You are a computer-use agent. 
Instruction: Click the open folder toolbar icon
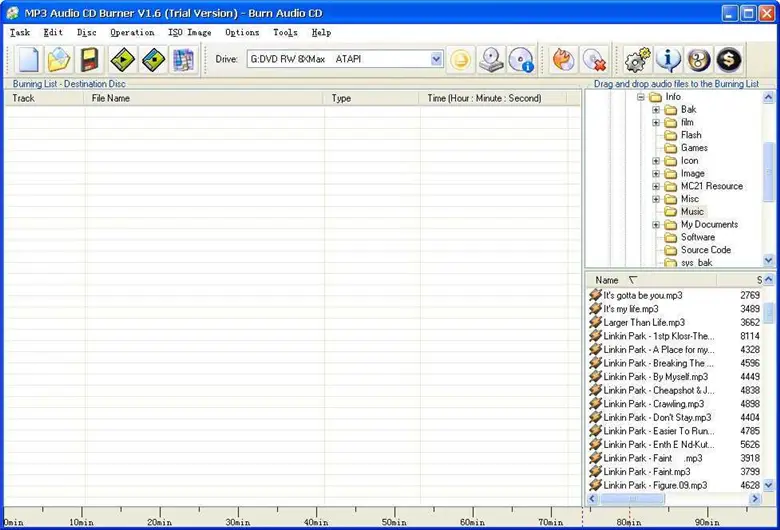[59, 60]
